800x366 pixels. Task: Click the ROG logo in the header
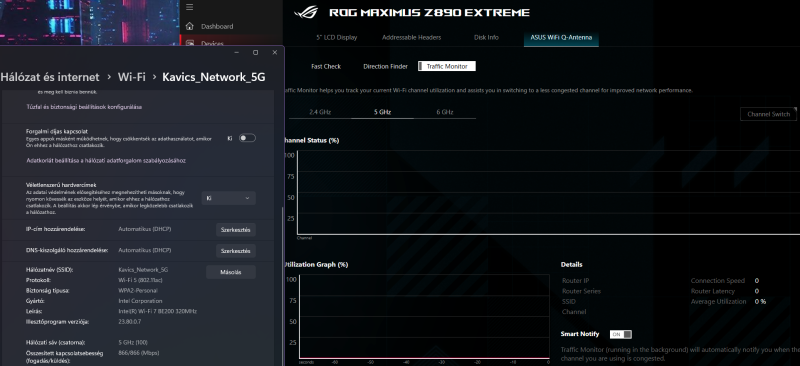pyautogui.click(x=306, y=12)
